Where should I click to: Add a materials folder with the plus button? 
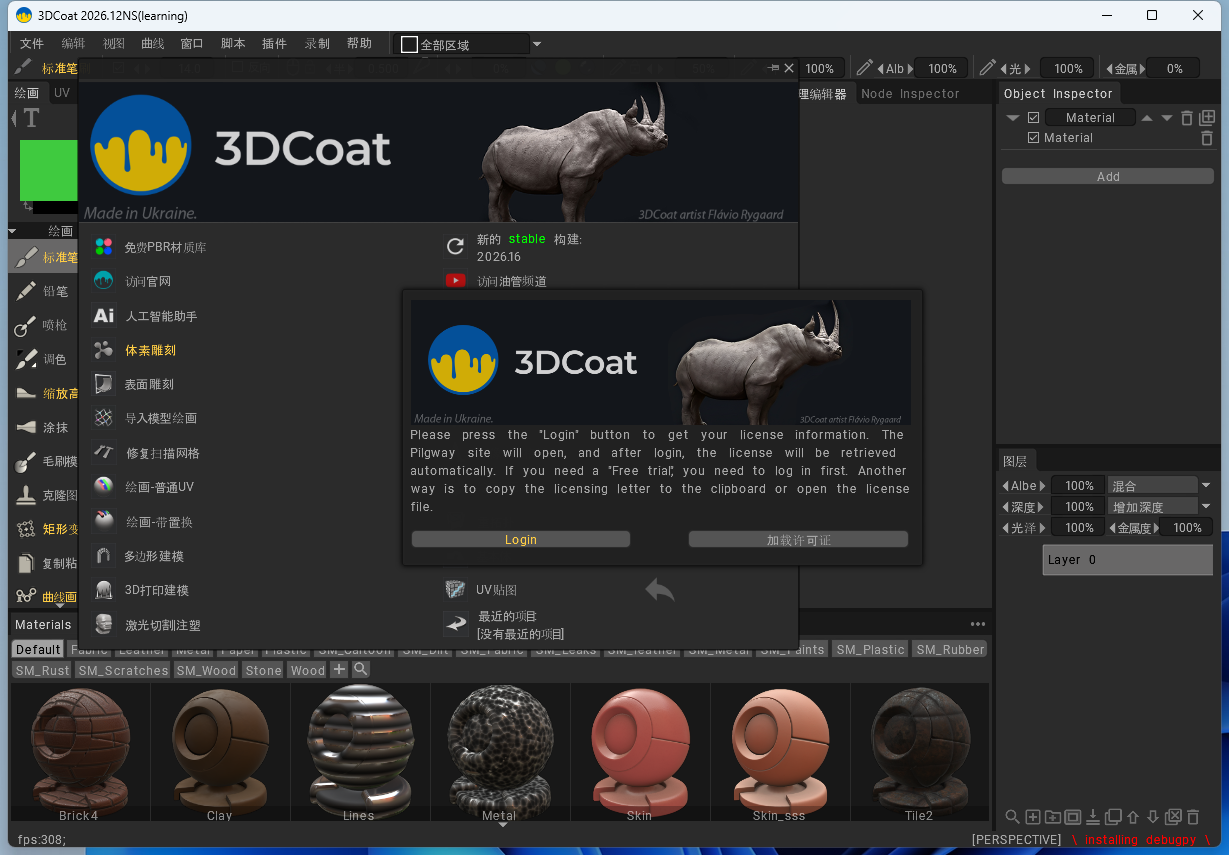(339, 669)
